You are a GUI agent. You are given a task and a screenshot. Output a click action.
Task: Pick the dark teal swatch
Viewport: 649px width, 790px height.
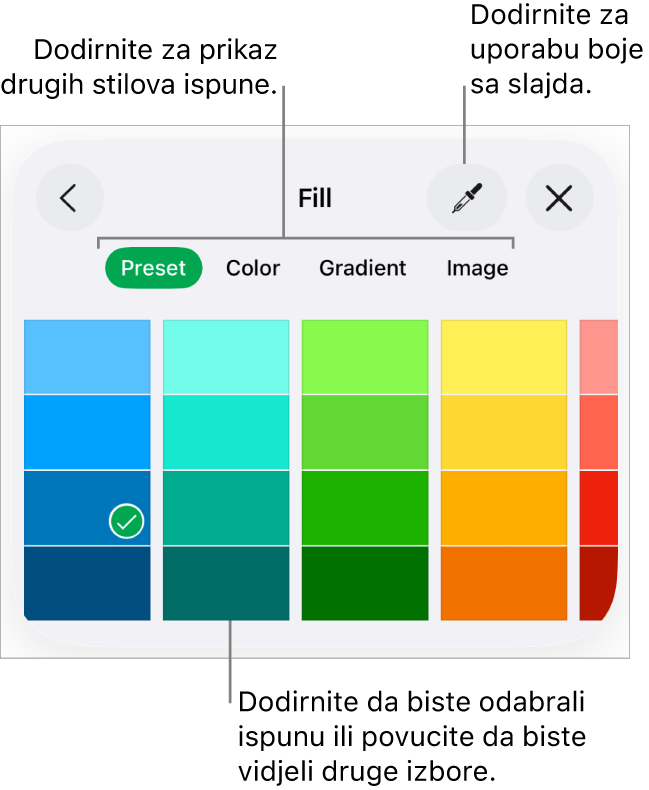click(226, 583)
